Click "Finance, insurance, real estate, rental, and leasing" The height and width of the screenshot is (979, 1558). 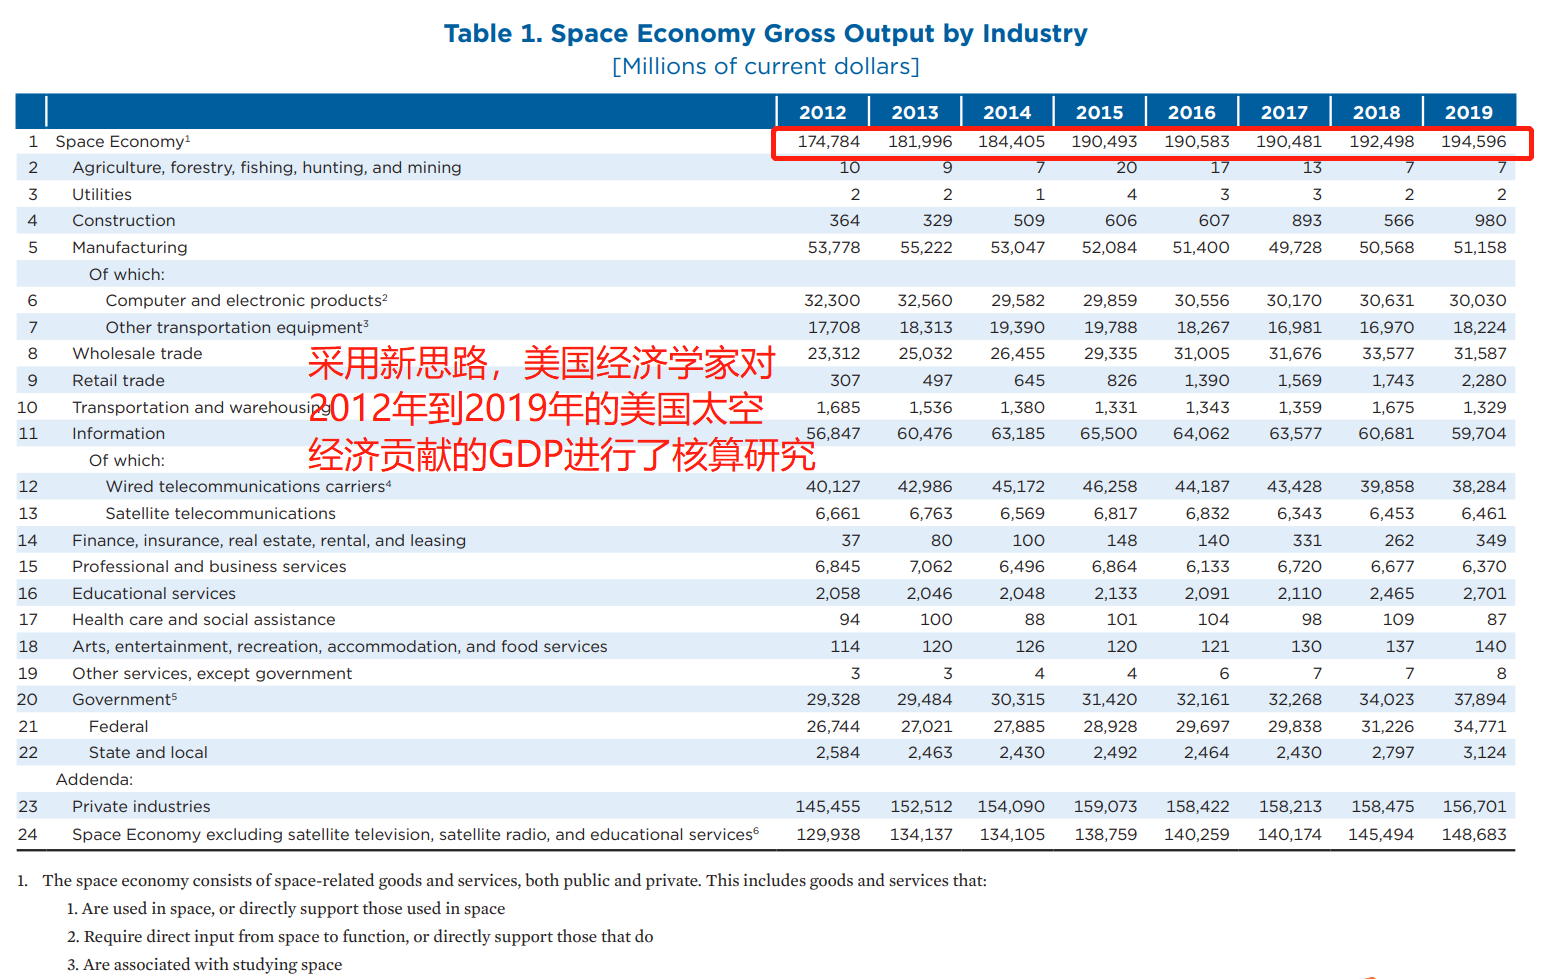point(269,540)
